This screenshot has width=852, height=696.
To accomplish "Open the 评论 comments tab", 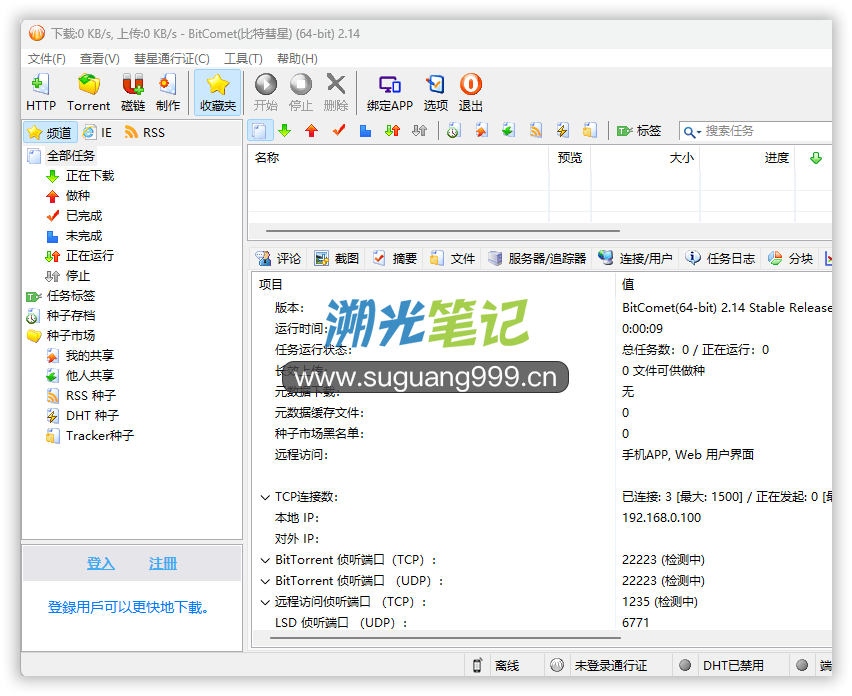I will point(278,259).
